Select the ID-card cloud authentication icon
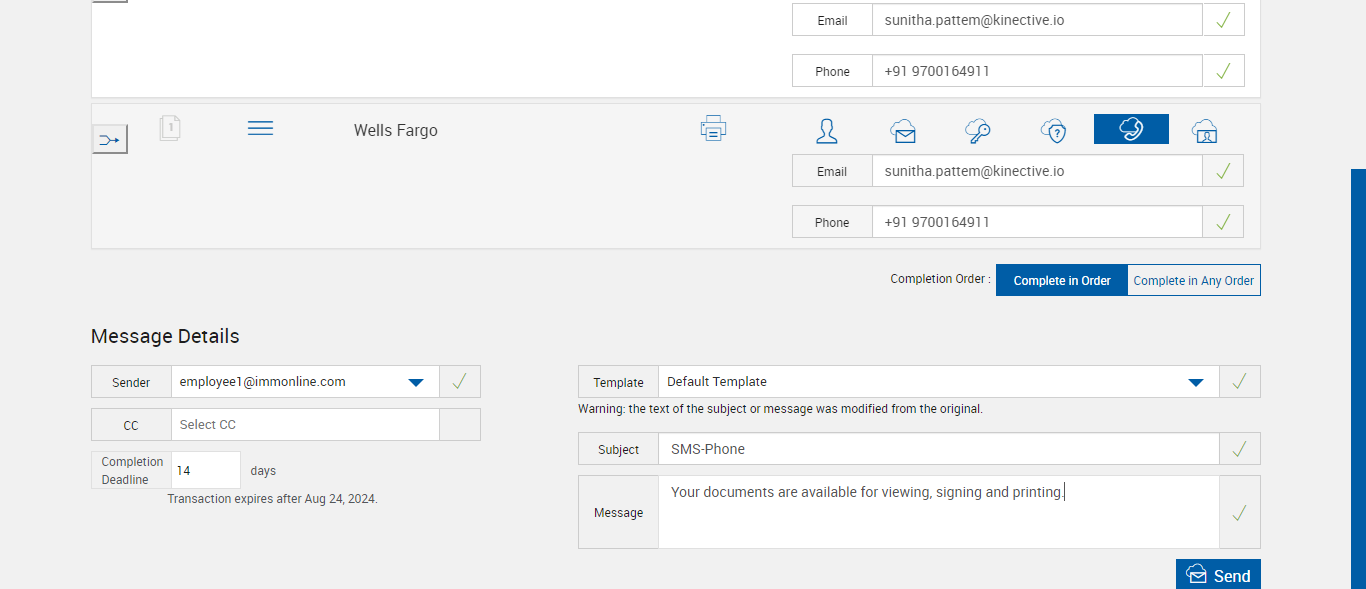 coord(1204,131)
